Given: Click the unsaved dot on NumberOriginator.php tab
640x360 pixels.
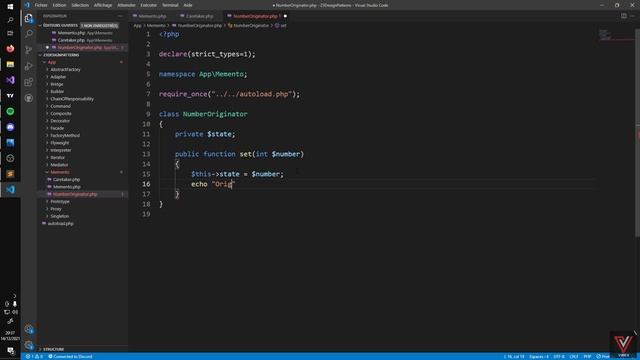Looking at the screenshot, I should tap(285, 16).
